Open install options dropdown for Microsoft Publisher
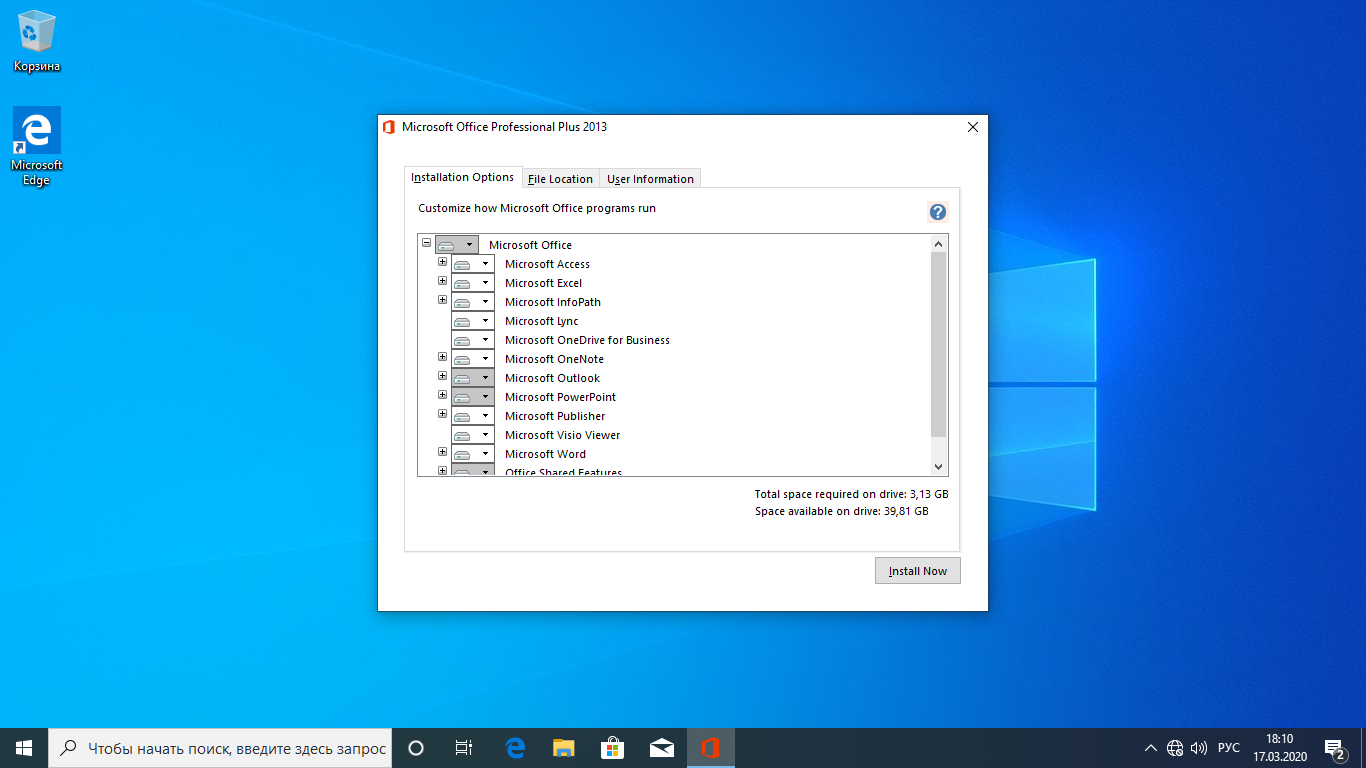Screen dimensions: 1366x768 coord(473,416)
